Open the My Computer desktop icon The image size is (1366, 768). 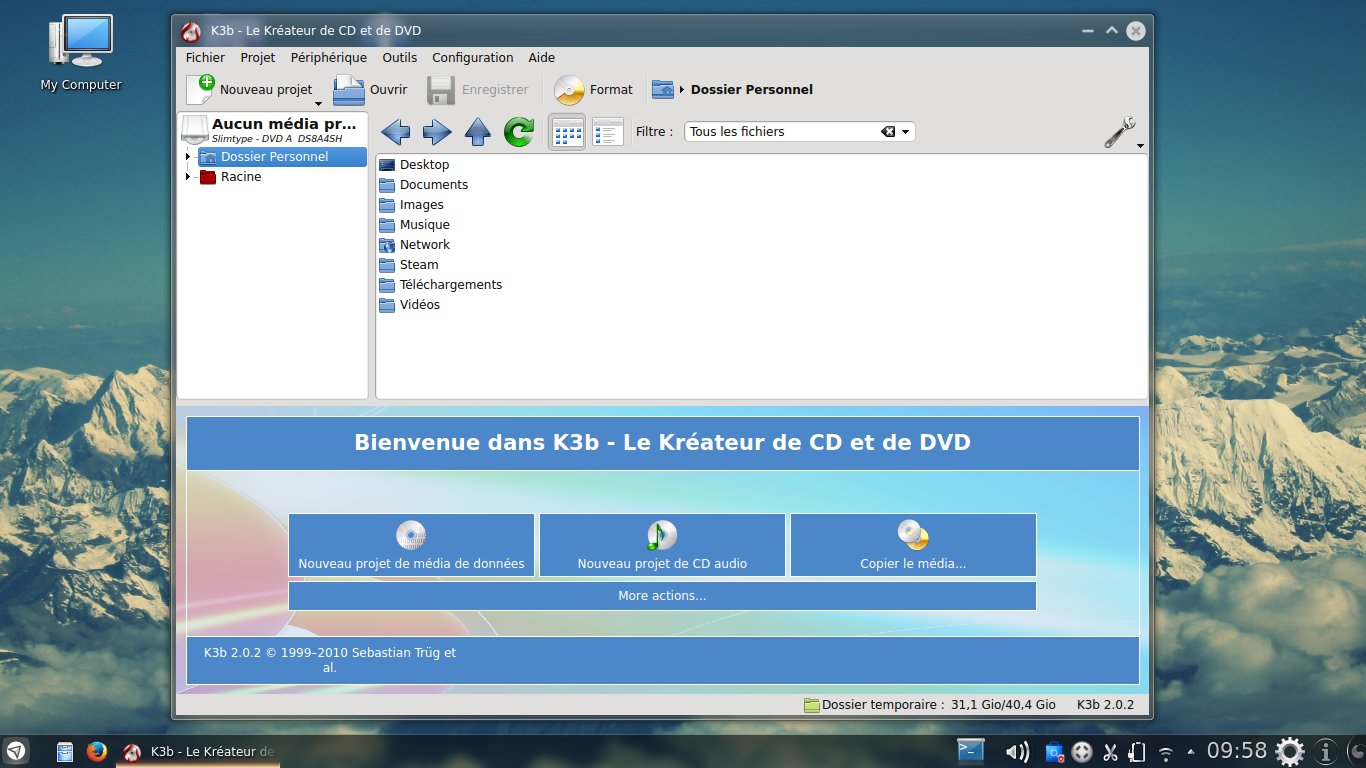pyautogui.click(x=80, y=53)
